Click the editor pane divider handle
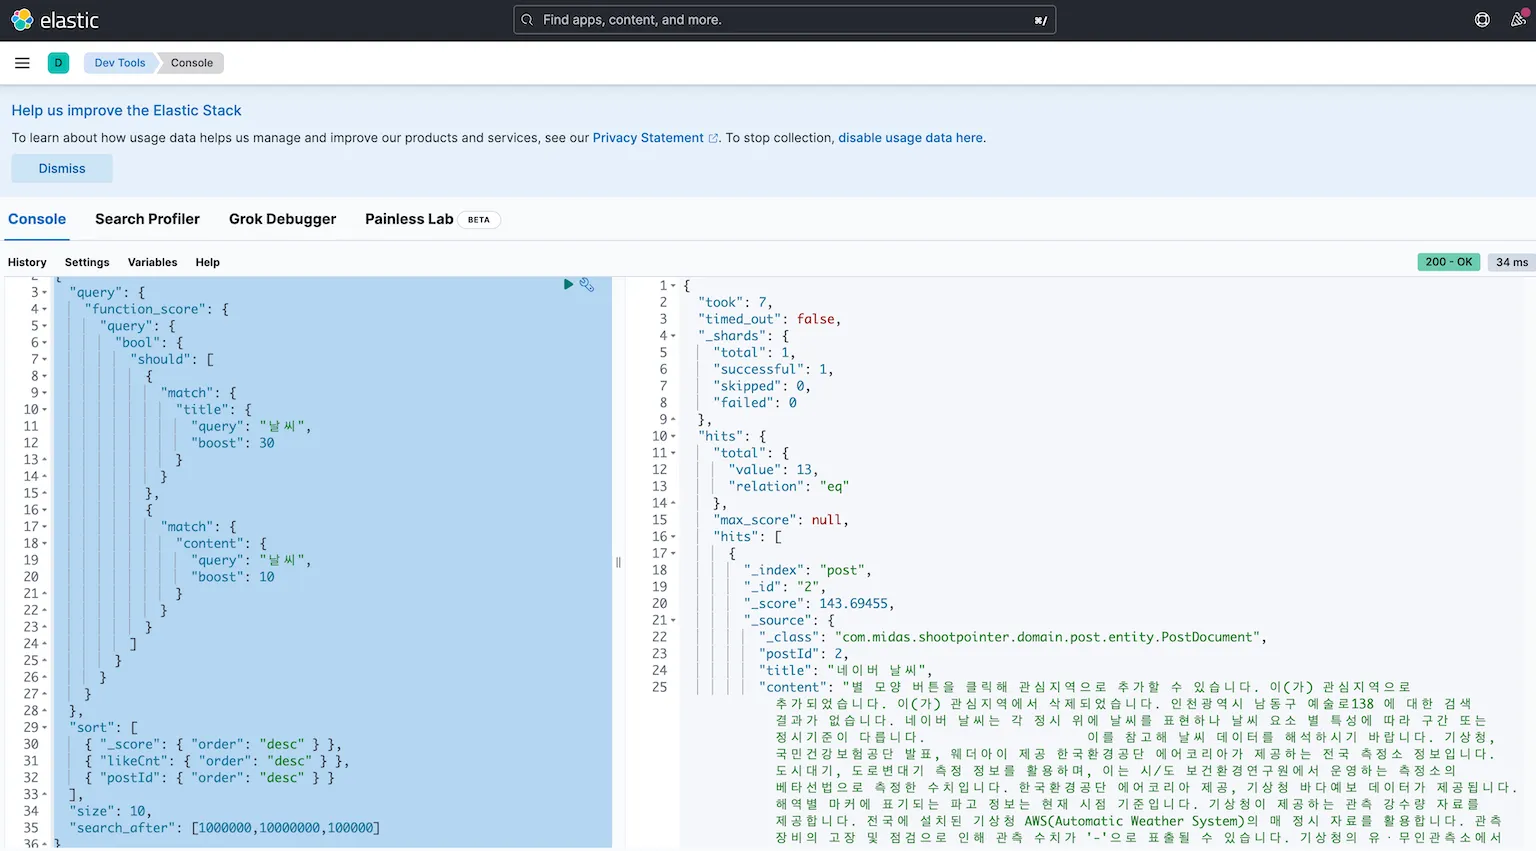Viewport: 1536px width, 851px height. (x=618, y=562)
